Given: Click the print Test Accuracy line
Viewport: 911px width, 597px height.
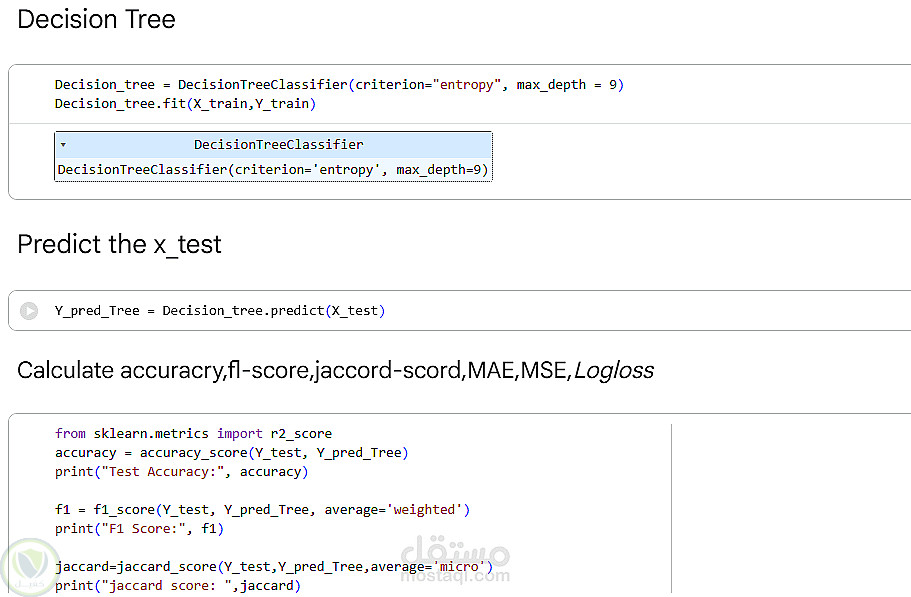Looking at the screenshot, I should [181, 472].
